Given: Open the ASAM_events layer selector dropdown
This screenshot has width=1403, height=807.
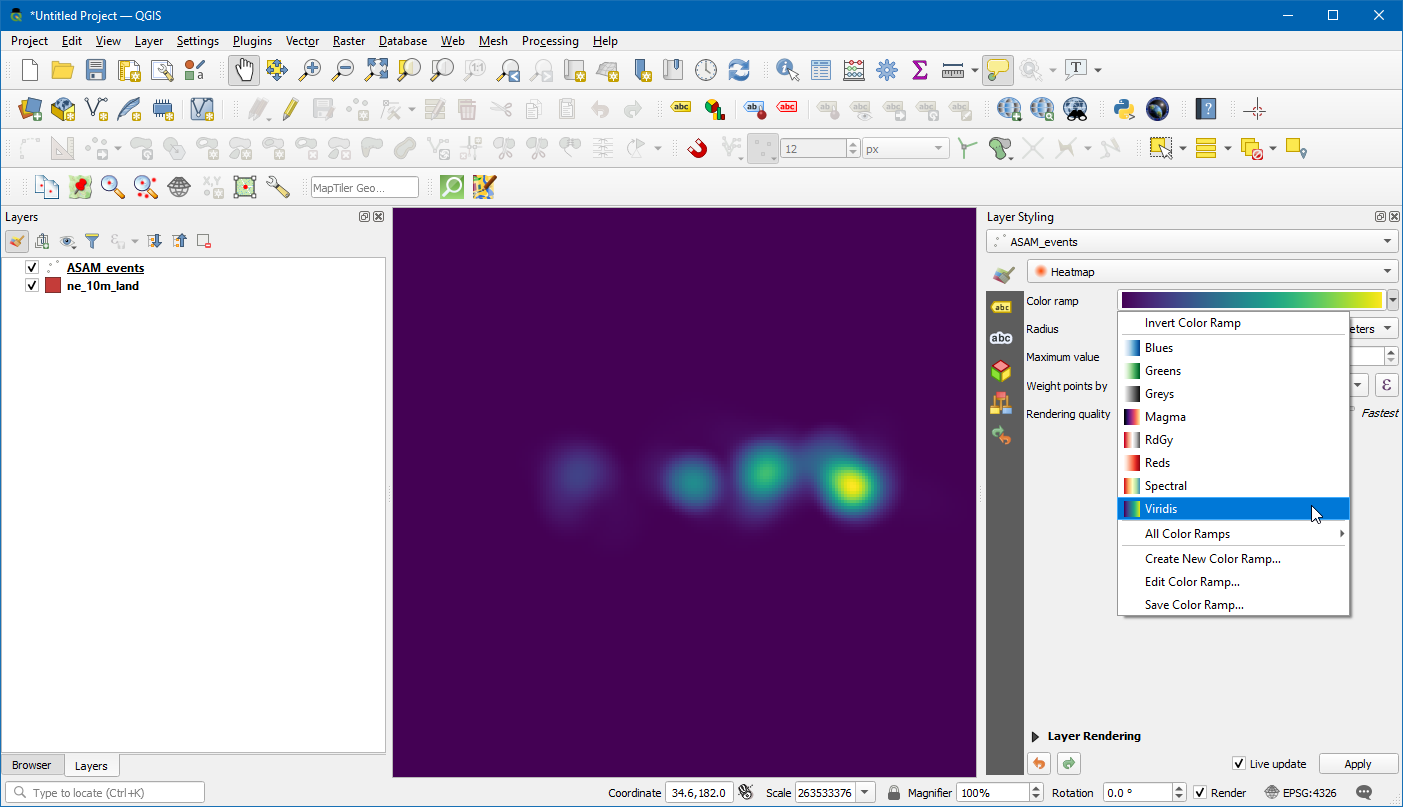Looking at the screenshot, I should click(x=1191, y=242).
